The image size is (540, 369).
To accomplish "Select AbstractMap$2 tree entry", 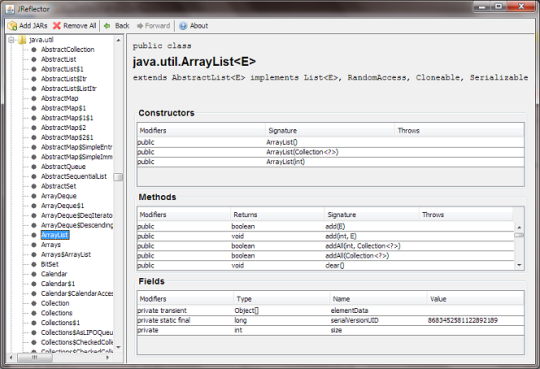I will tap(63, 128).
